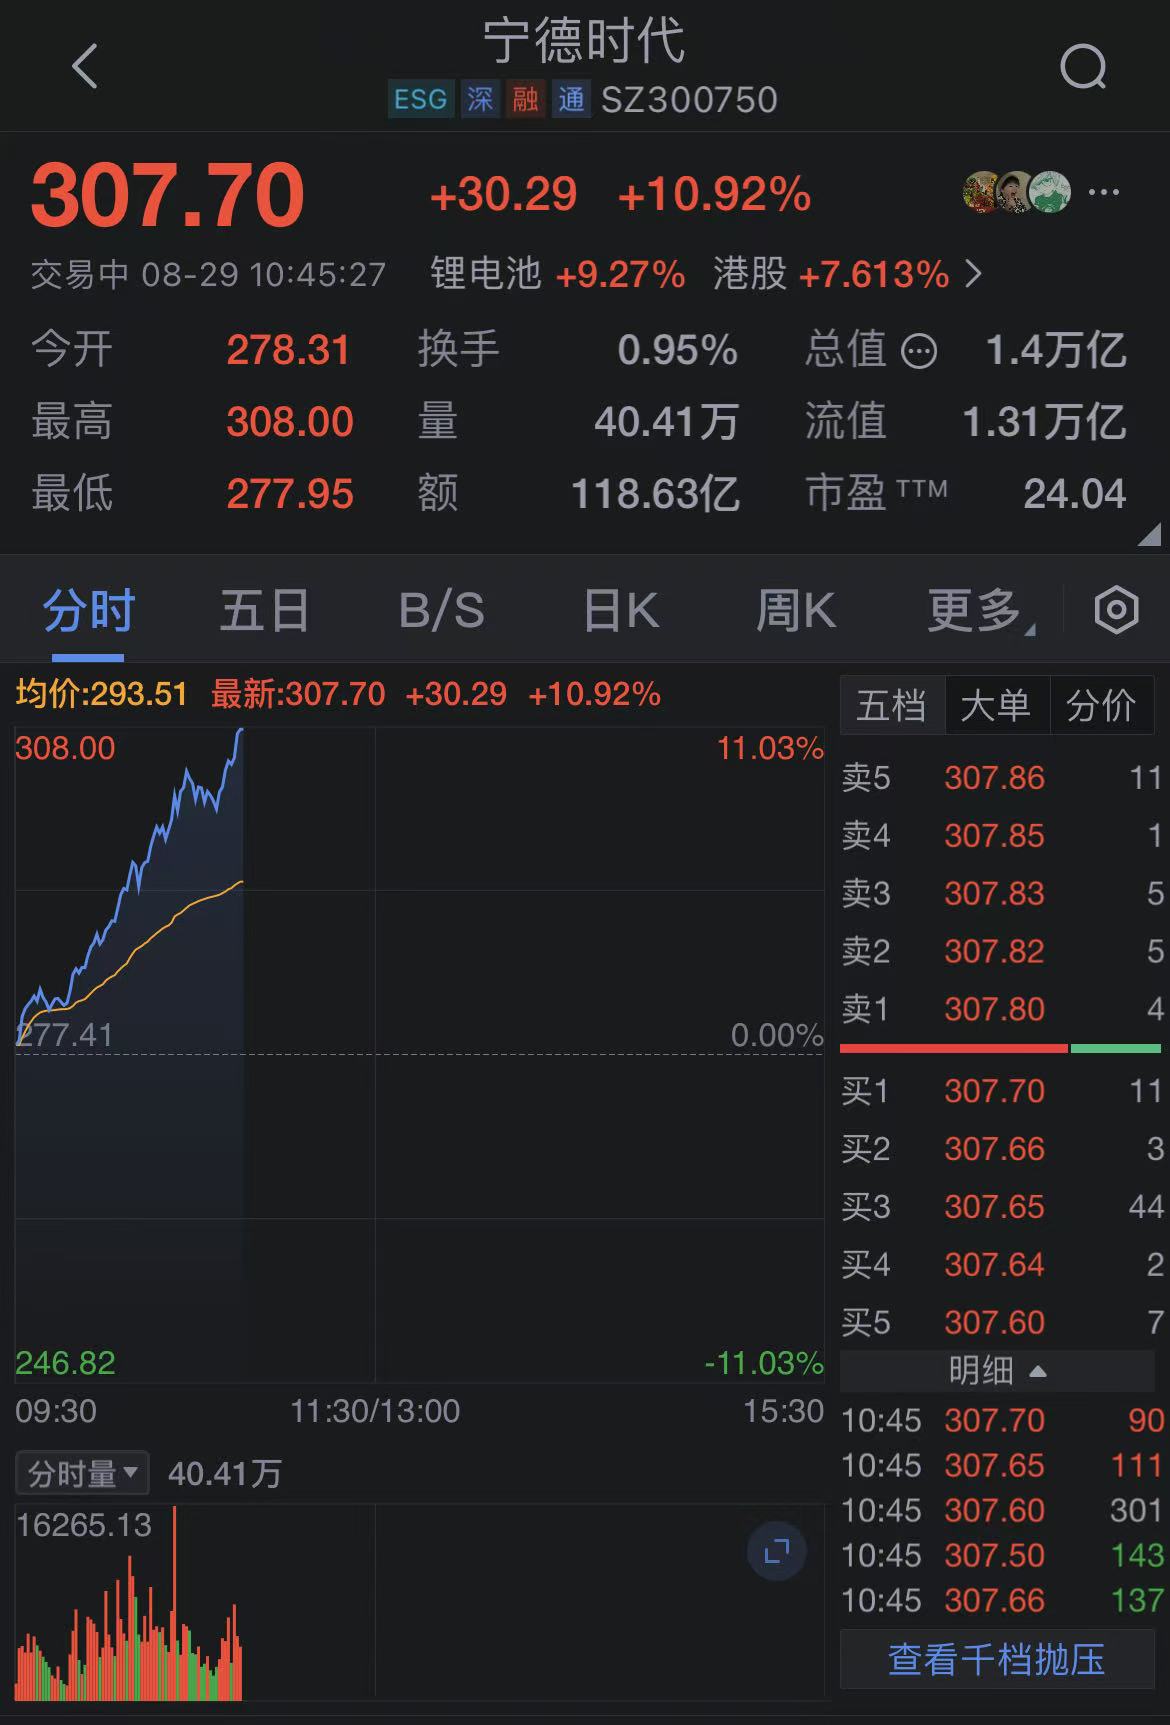Viewport: 1170px width, 1725px height.
Task: Open the search magnifier icon
Action: pos(1083,67)
